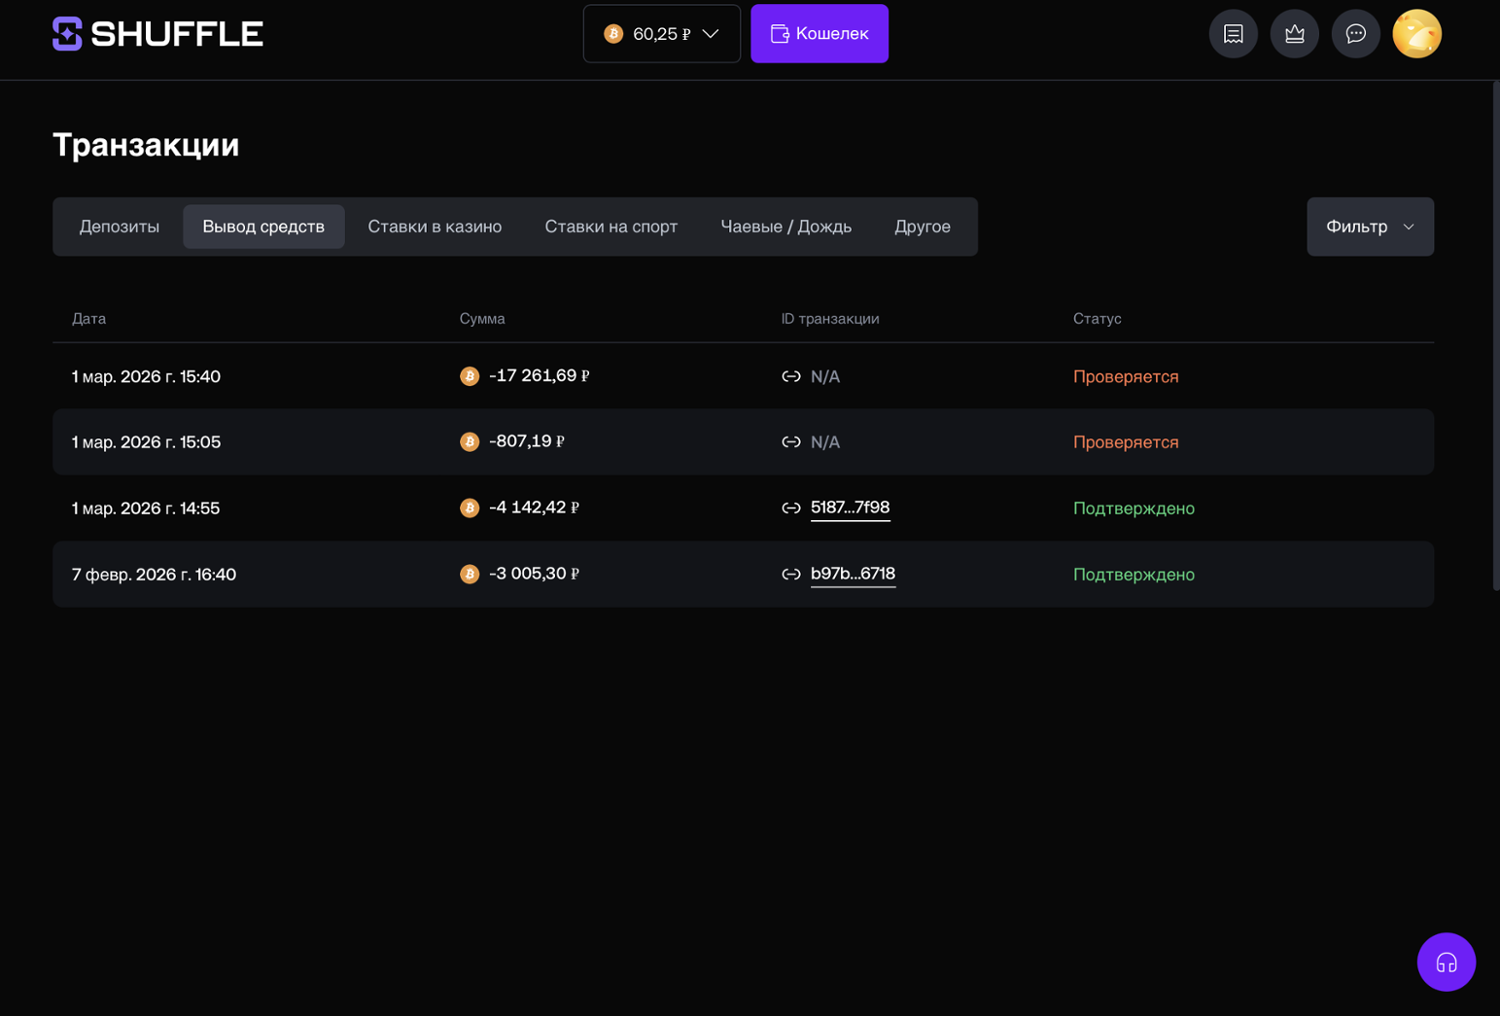
Task: Go to Чаевые / Дождь tab
Action: (785, 227)
